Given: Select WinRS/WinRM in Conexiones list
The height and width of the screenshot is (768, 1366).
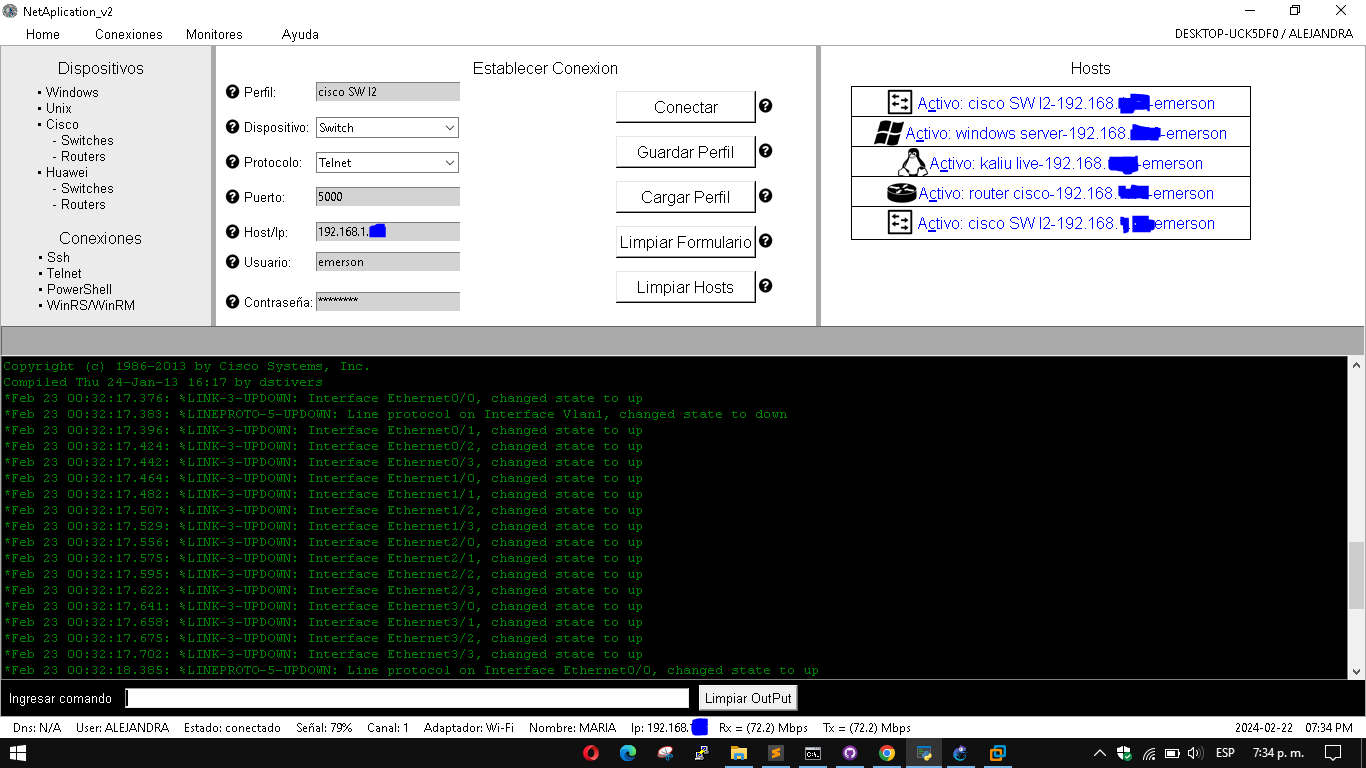Looking at the screenshot, I should (91, 305).
